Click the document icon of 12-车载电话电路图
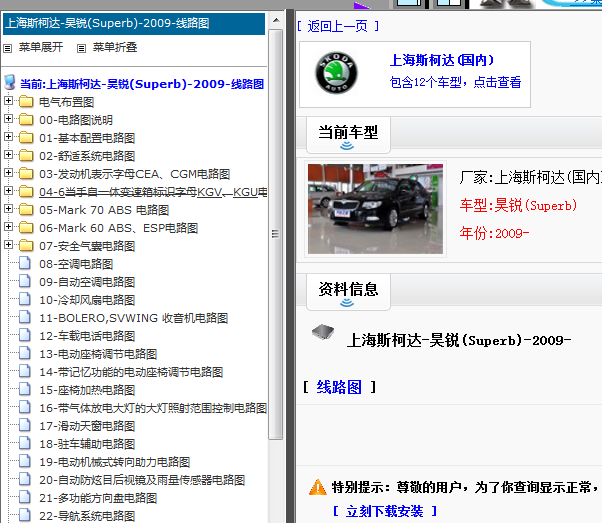The height and width of the screenshot is (523, 602). coord(25,335)
